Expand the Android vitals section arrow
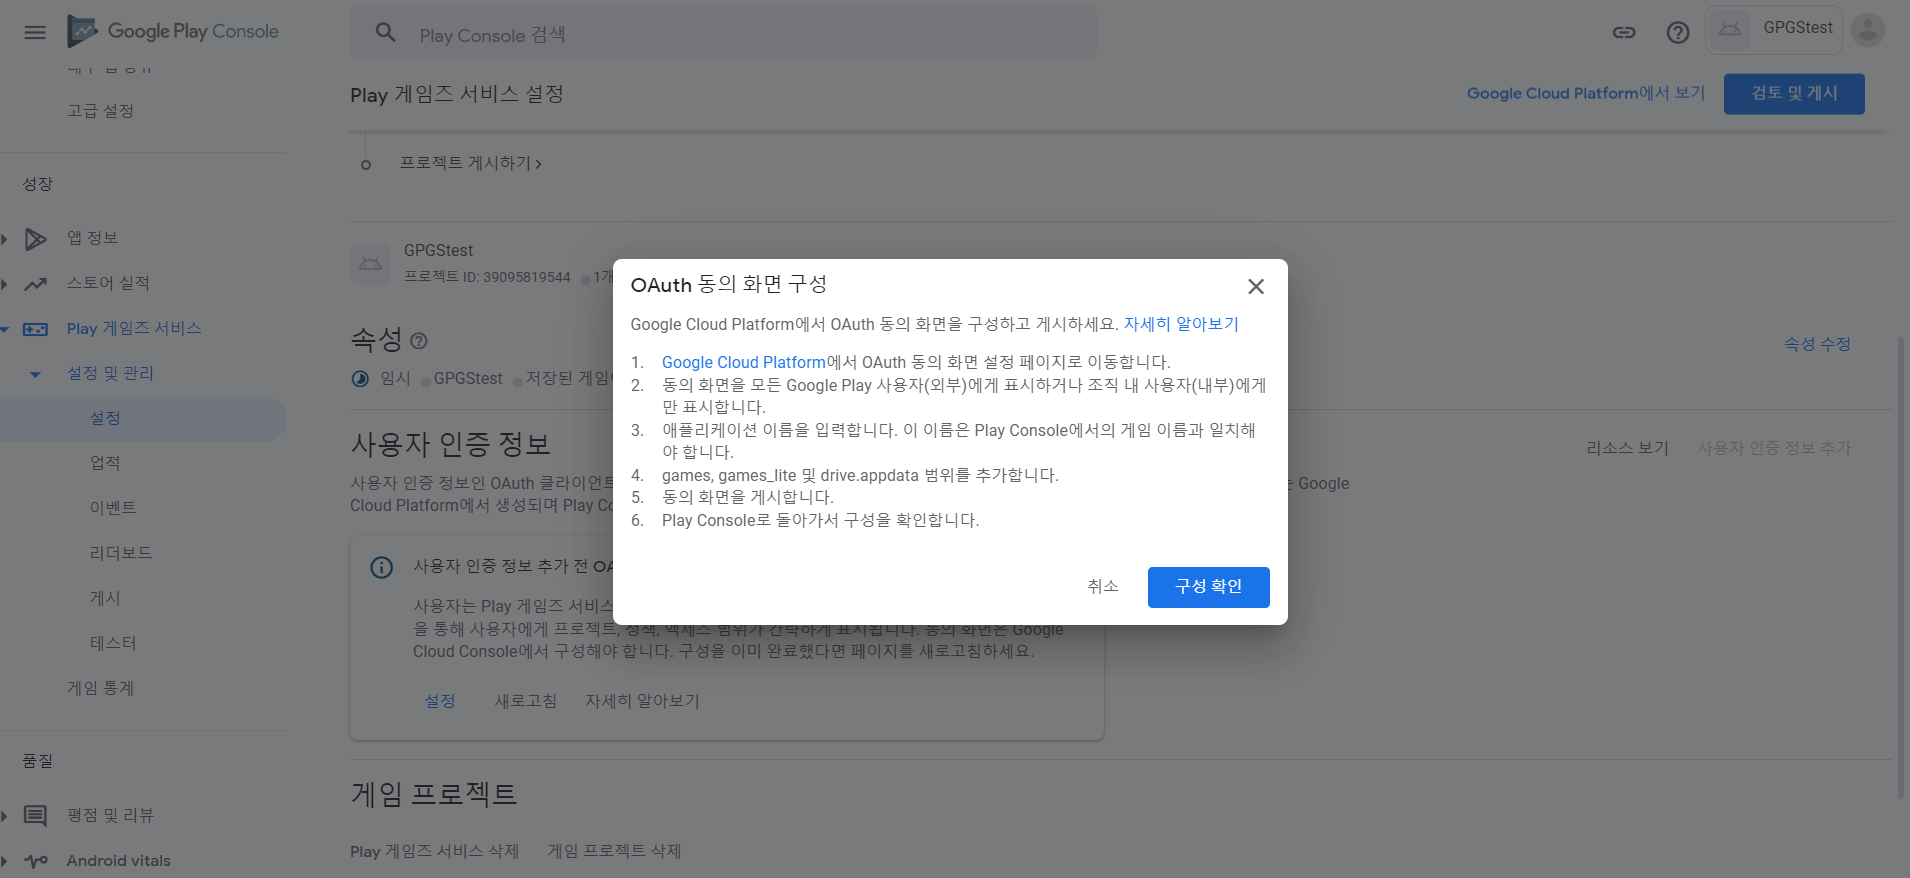Image resolution: width=1910 pixels, height=878 pixels. coord(4,861)
